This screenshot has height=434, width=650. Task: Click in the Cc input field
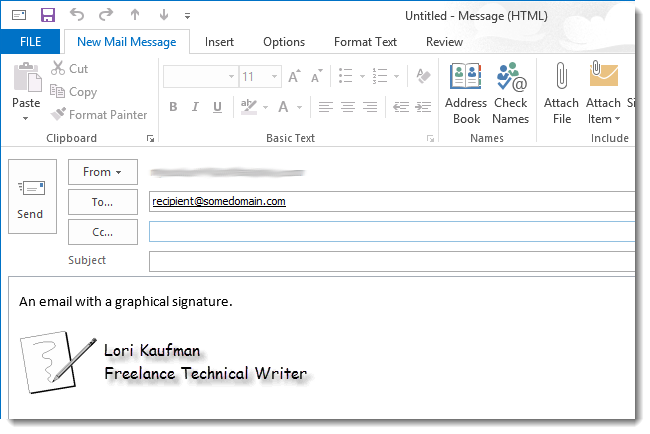tap(392, 232)
